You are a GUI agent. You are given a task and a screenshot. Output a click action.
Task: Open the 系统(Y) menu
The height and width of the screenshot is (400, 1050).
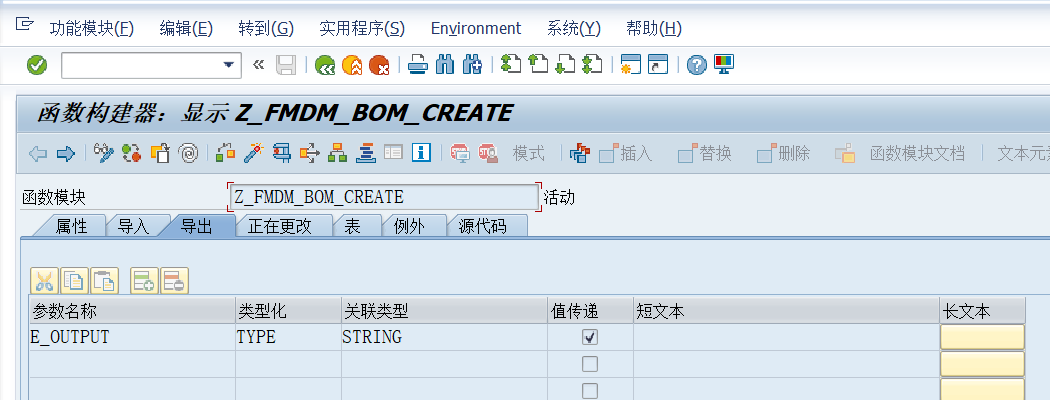(x=574, y=28)
